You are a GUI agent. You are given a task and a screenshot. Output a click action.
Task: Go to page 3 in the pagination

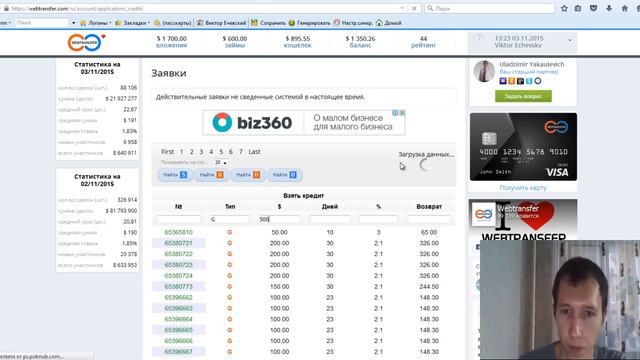coord(201,151)
